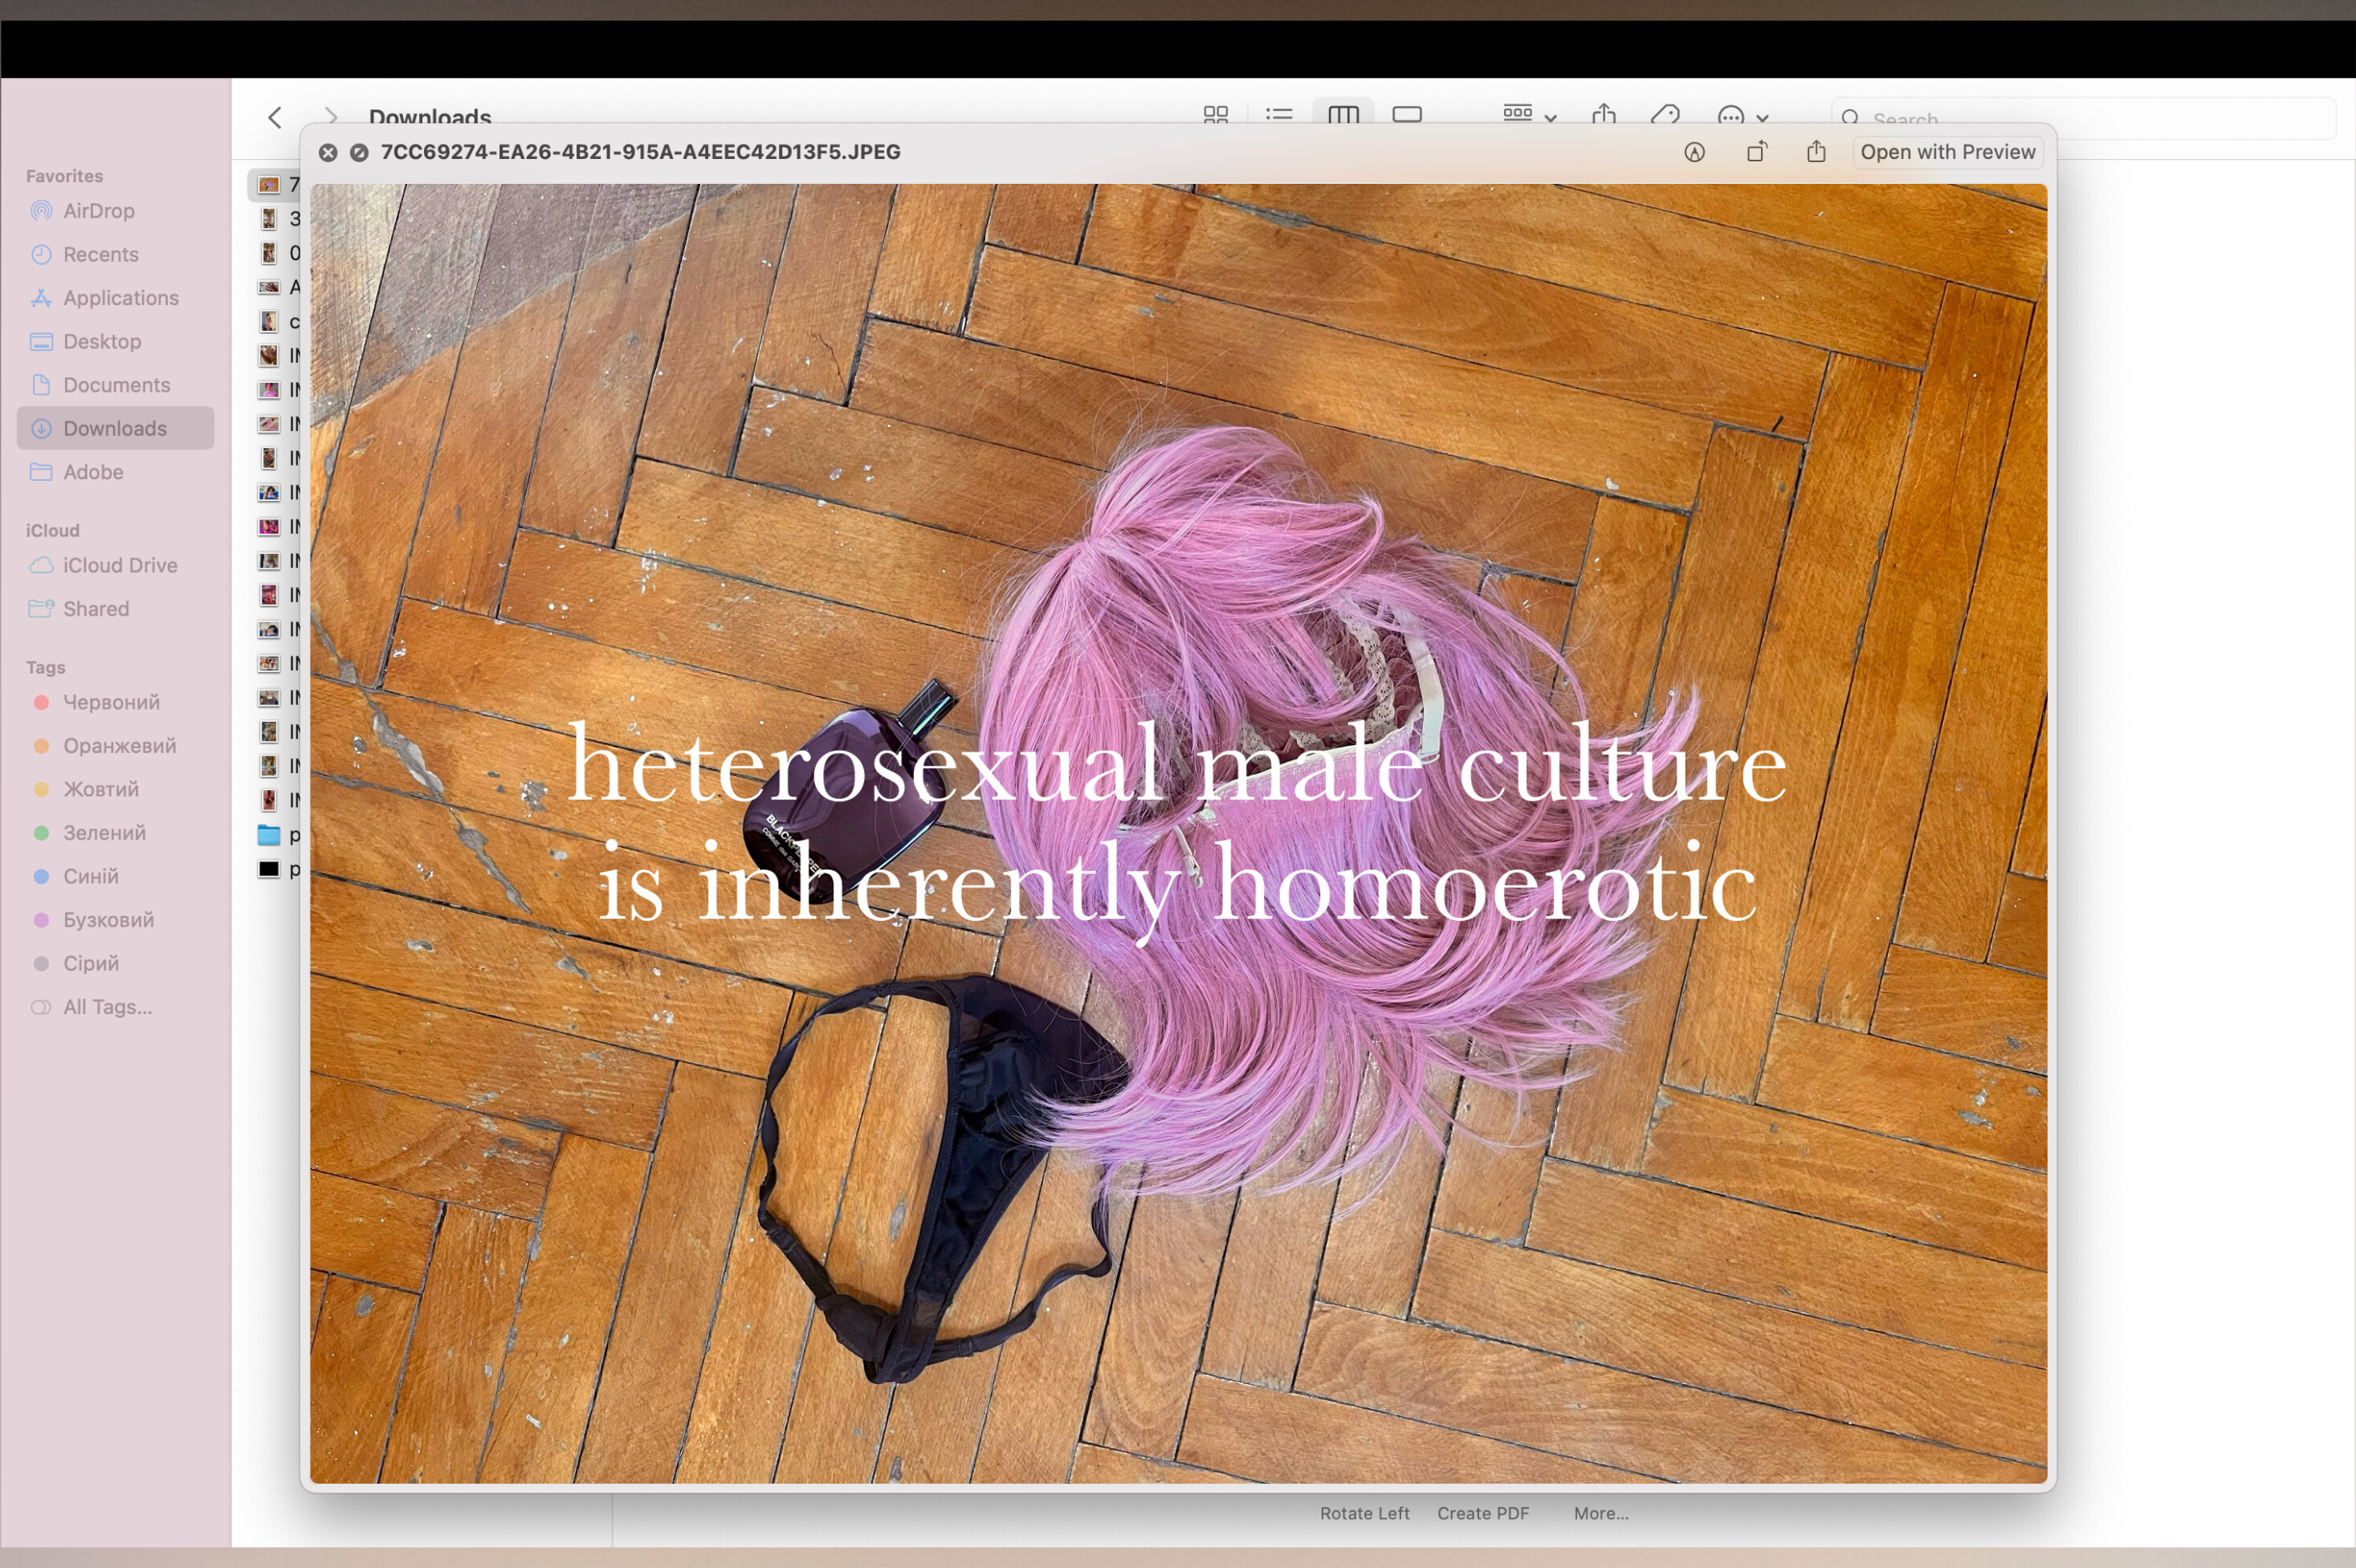Click the Finder toolbar share icon
Viewport: 2356px width, 1568px height.
pyautogui.click(x=1604, y=115)
